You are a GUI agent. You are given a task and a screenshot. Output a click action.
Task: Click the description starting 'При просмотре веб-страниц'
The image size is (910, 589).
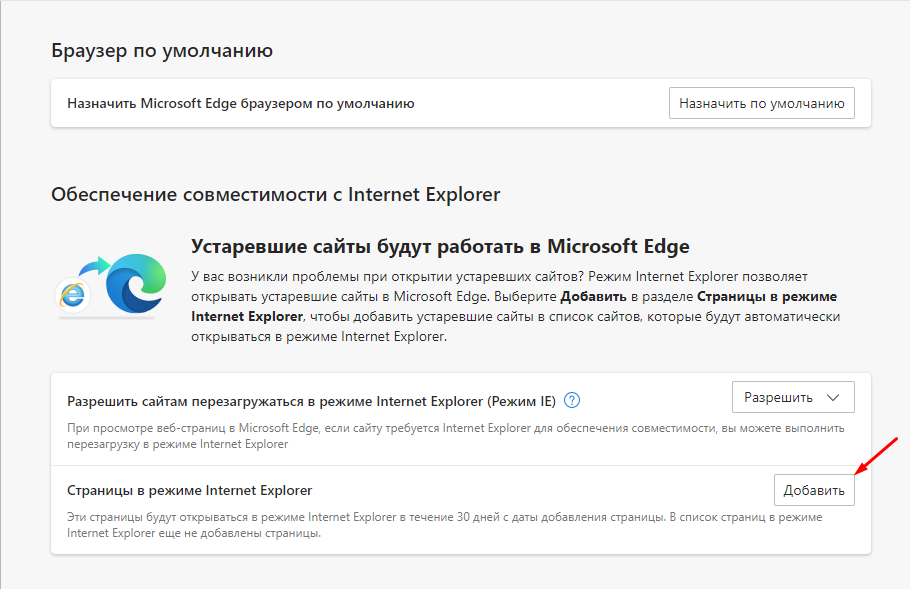tap(456, 436)
